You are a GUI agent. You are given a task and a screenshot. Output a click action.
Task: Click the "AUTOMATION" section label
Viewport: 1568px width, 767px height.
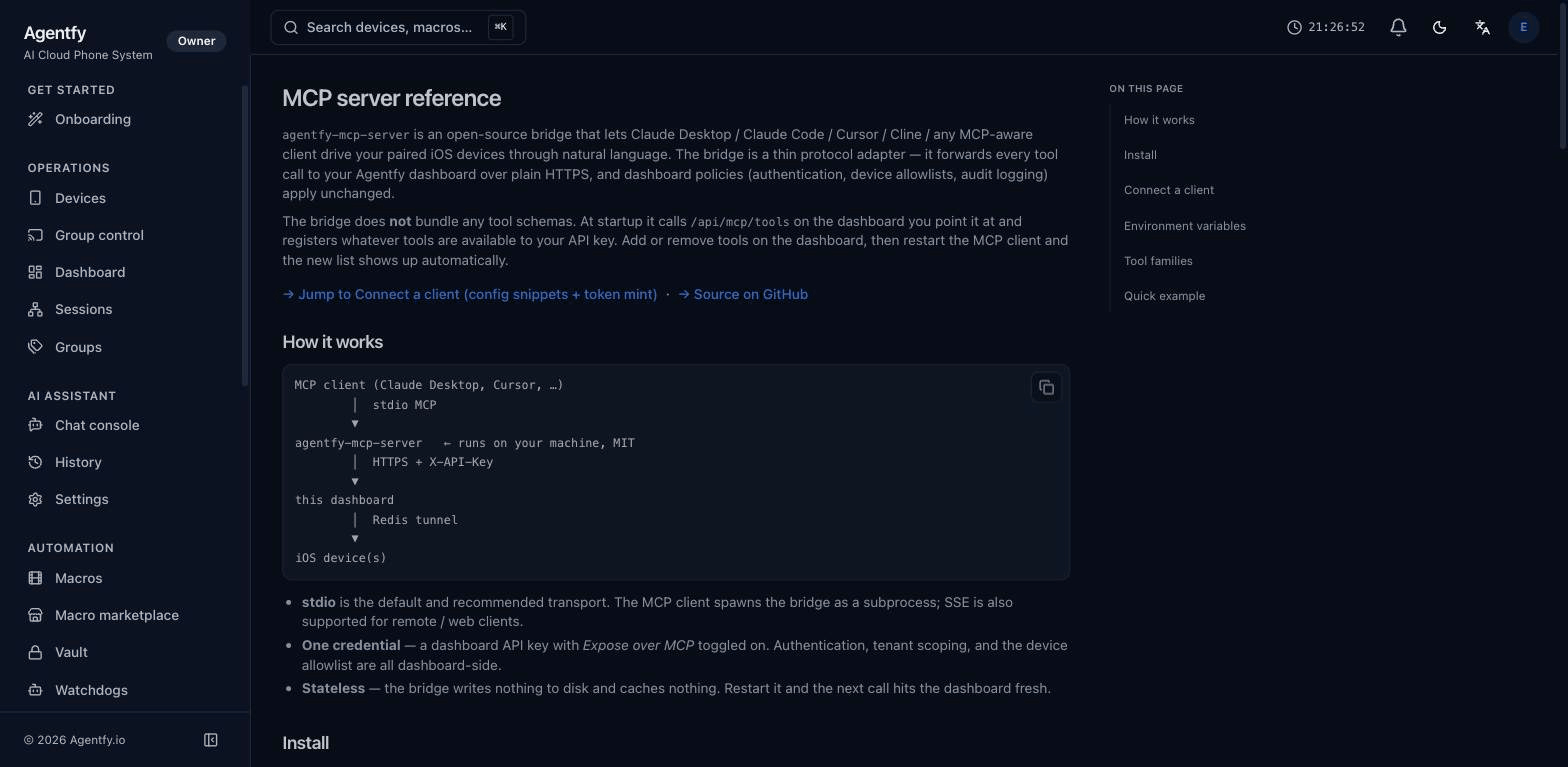71,548
